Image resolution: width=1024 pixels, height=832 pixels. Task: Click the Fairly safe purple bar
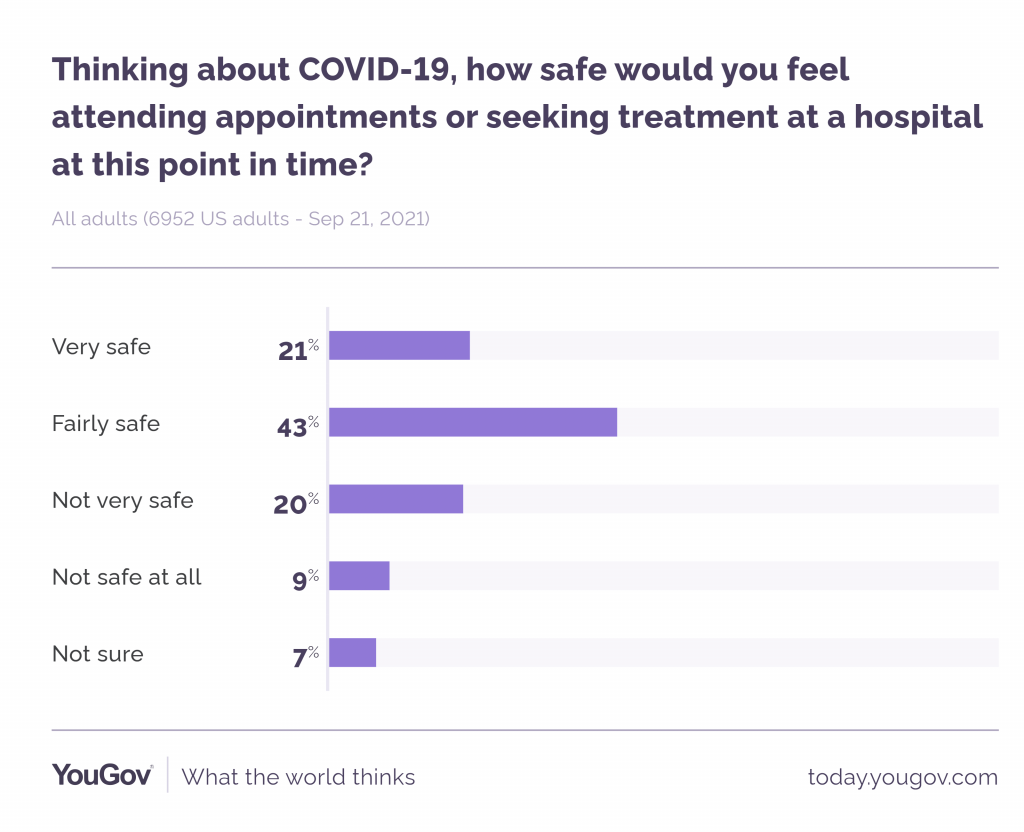point(473,422)
